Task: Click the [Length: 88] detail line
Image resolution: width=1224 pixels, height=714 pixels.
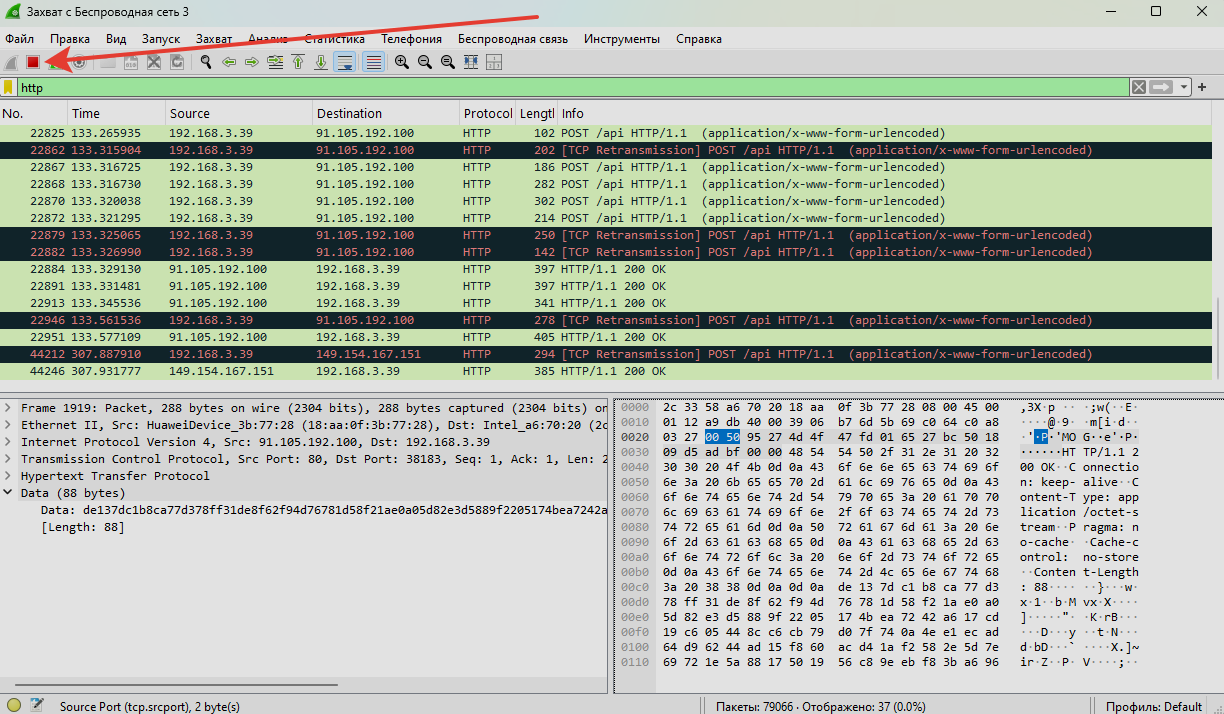Action: coord(83,527)
